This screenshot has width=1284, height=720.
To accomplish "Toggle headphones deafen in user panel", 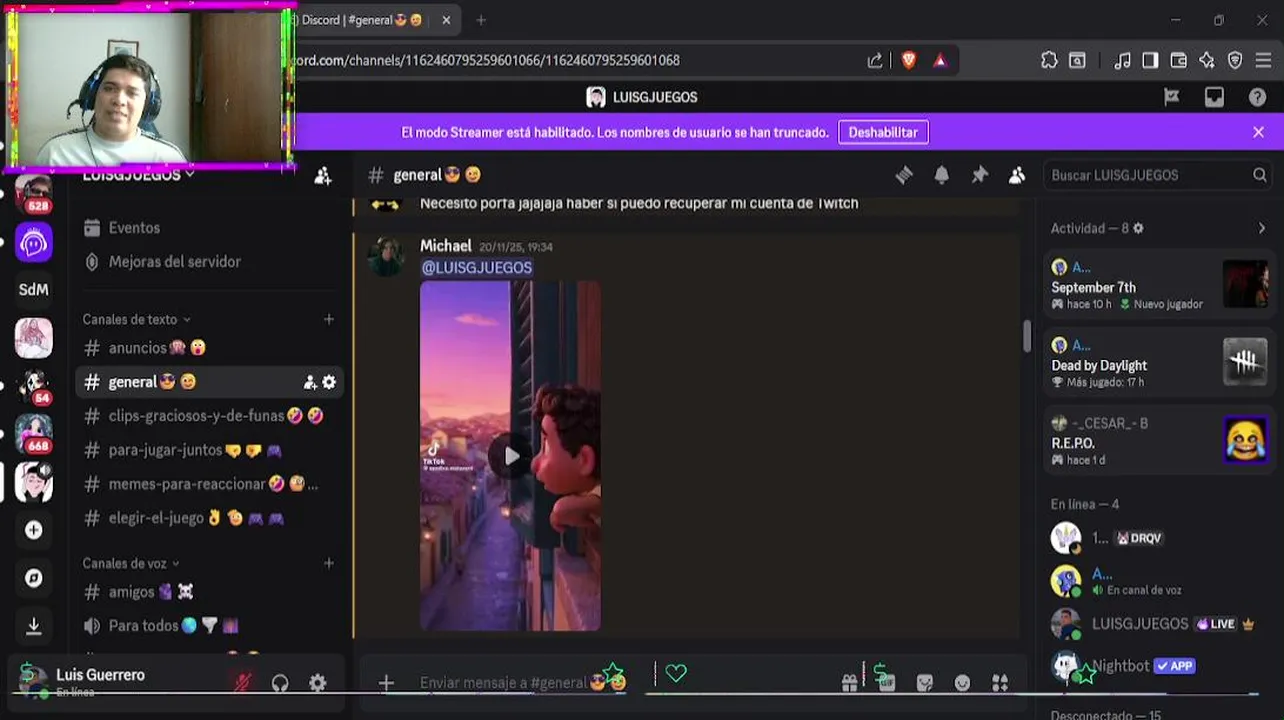I will (280, 683).
